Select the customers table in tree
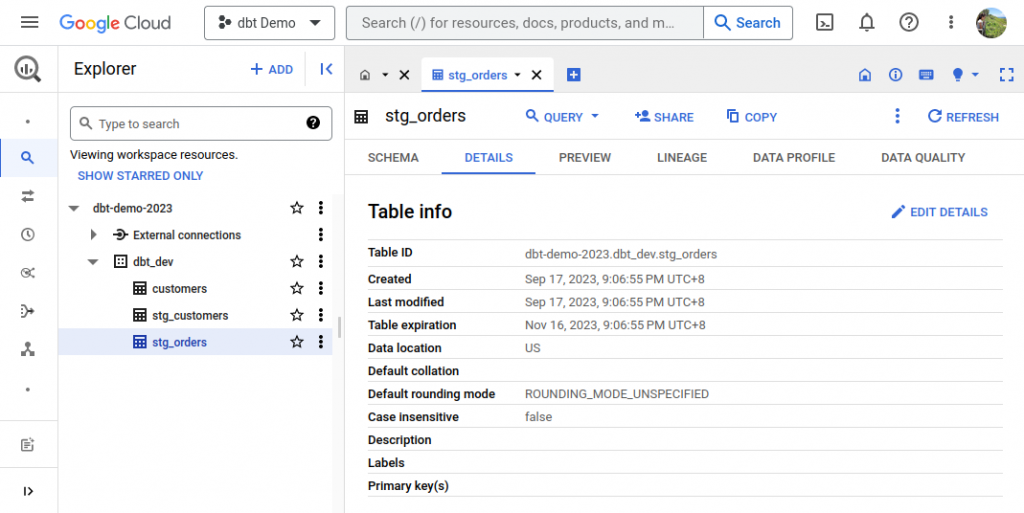This screenshot has height=513, width=1024. (x=180, y=288)
